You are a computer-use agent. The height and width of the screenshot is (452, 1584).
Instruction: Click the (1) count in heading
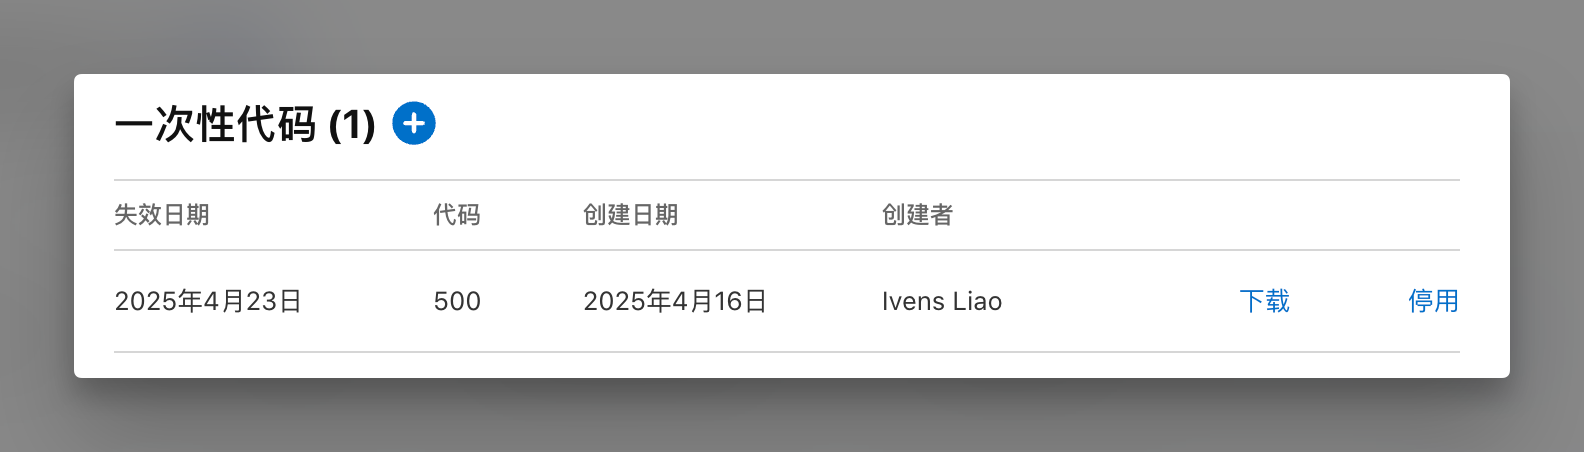coord(352,125)
